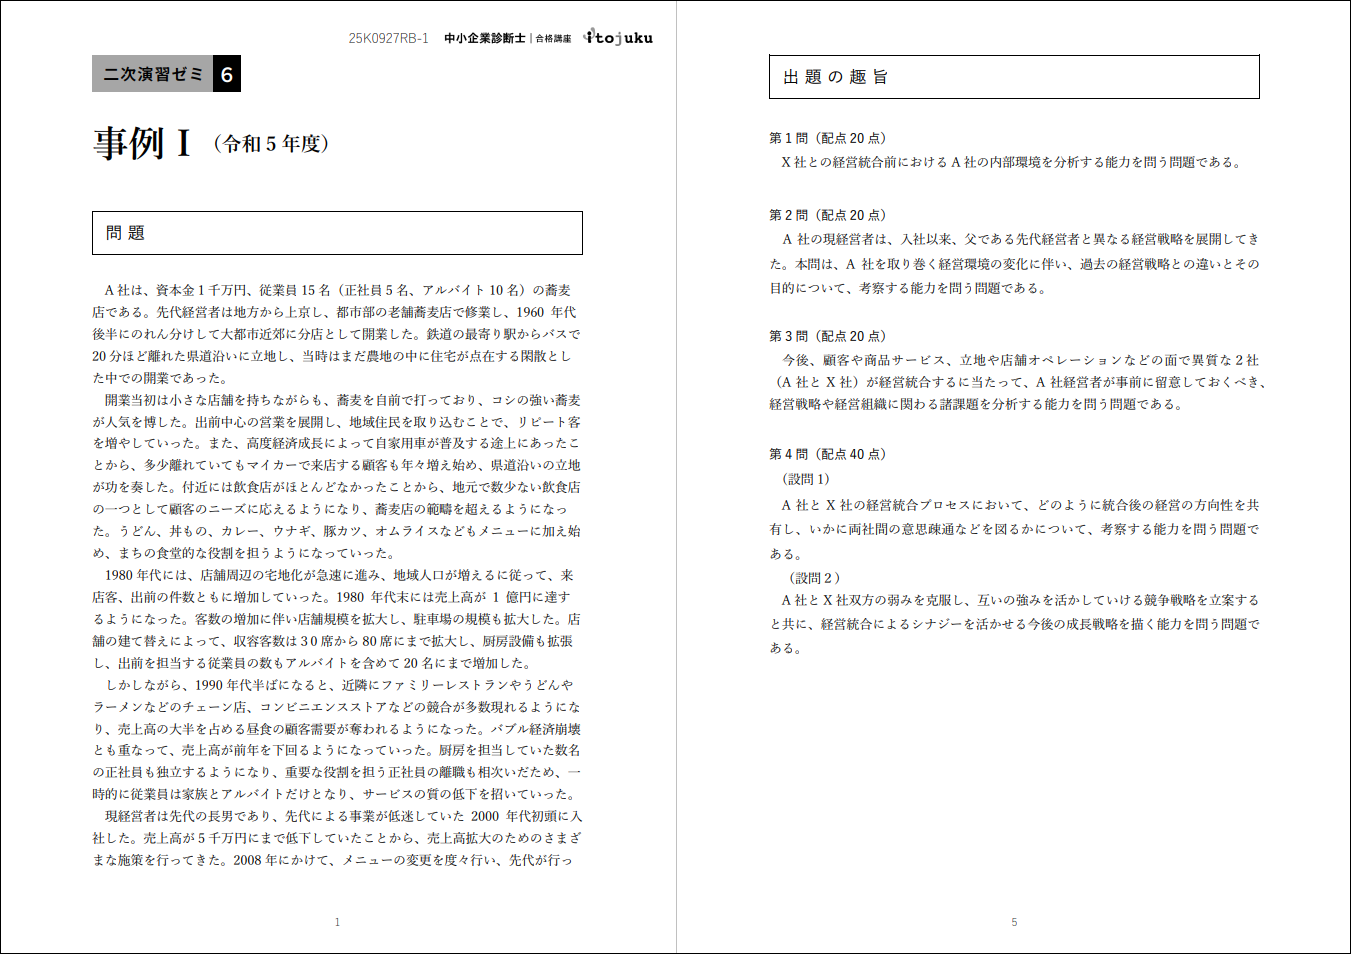Screen dimensions: 1351x954
Task: Click the 第4問(配点40点) heading
Action: pyautogui.click(x=827, y=454)
